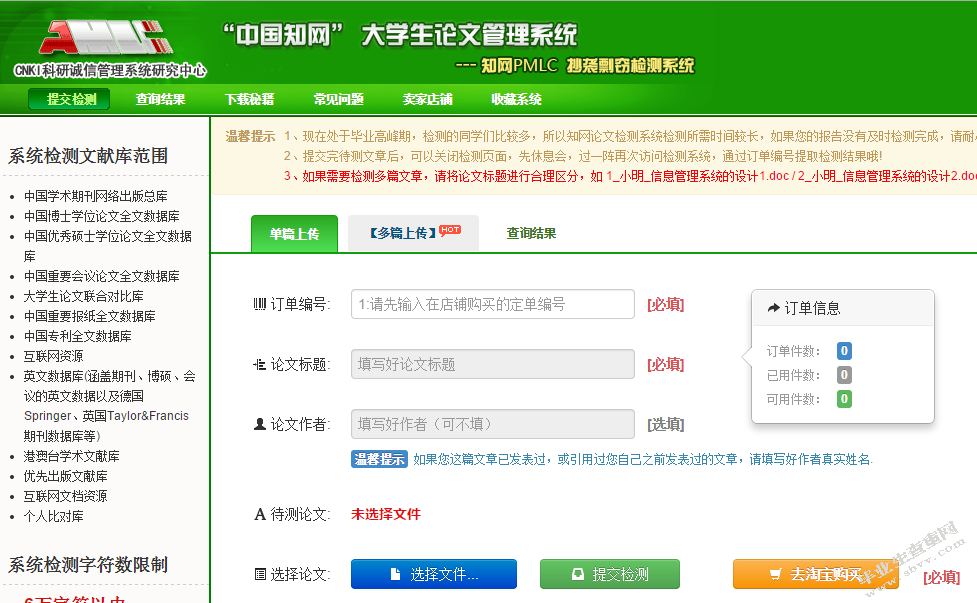This screenshot has height=603, width=977.
Task: Click the orange 温馨提示 label in notice bar
Action: tap(250, 136)
